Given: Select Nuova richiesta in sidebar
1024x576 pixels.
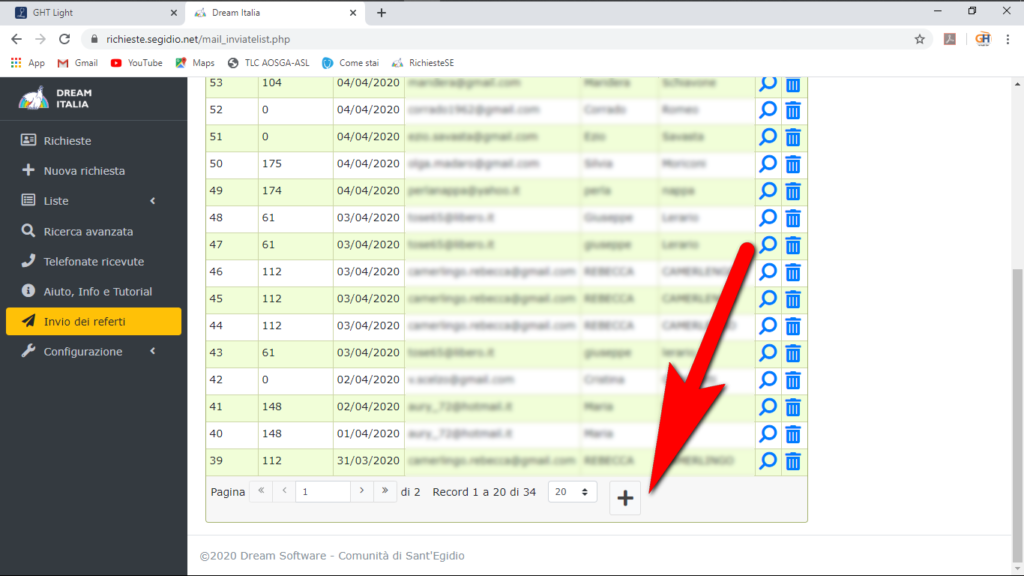Looking at the screenshot, I should pyautogui.click(x=84, y=171).
